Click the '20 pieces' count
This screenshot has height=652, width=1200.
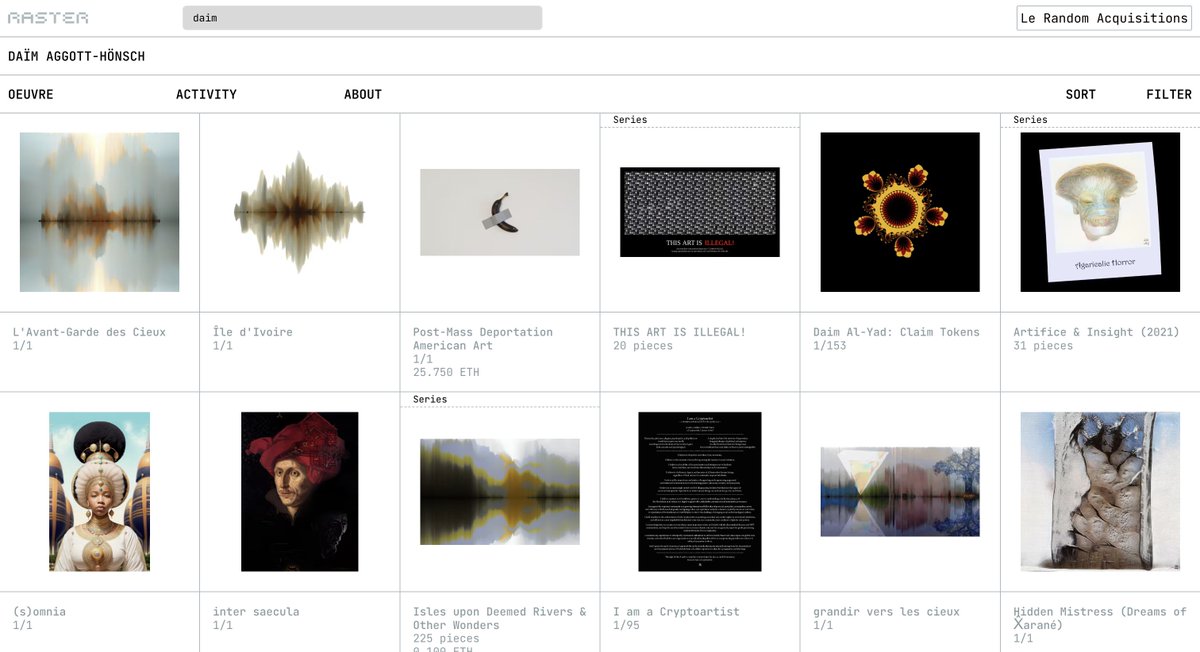coord(643,346)
